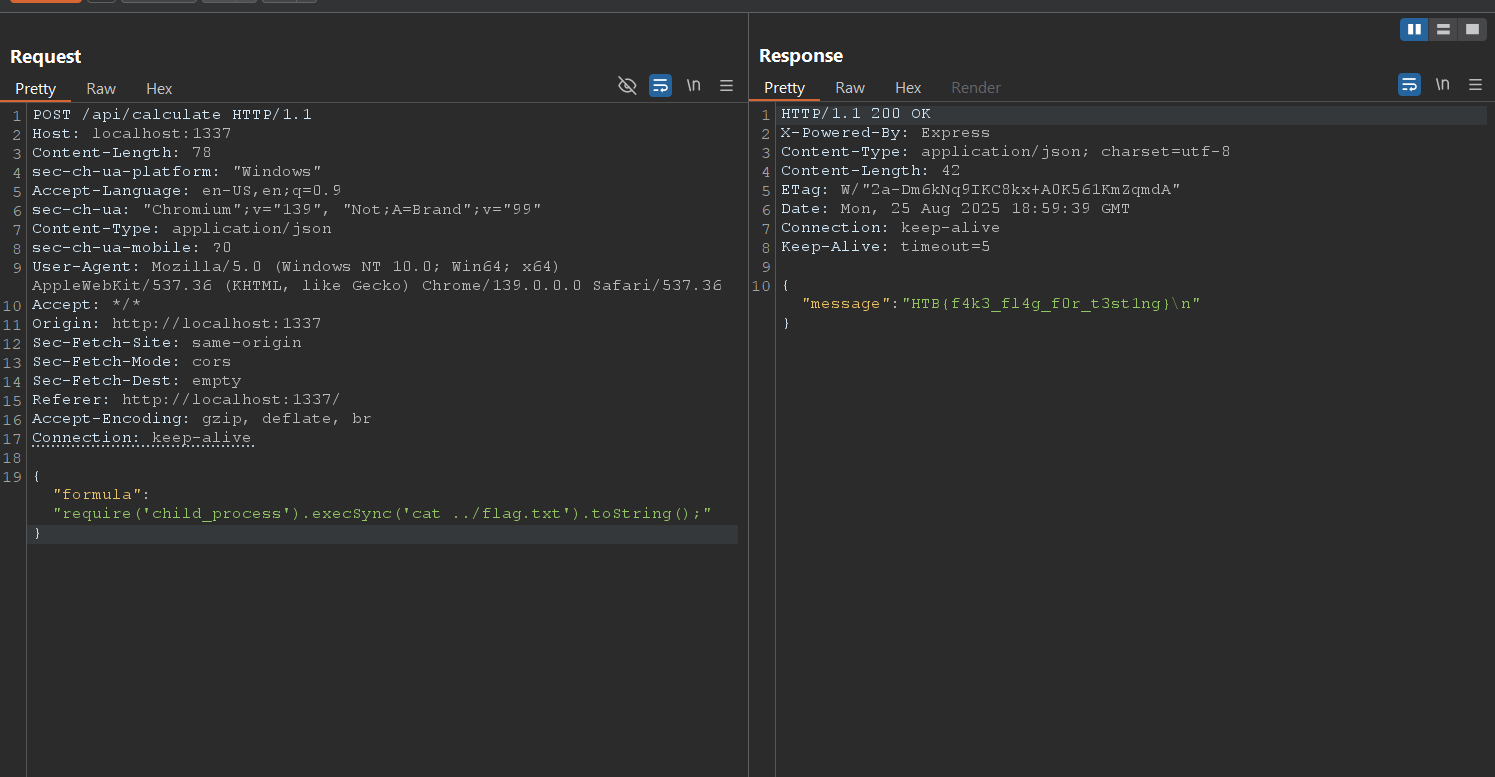Click the 'Accept-Language: en-US,en;q=0.9' header
The image size is (1495, 777).
coord(187,191)
